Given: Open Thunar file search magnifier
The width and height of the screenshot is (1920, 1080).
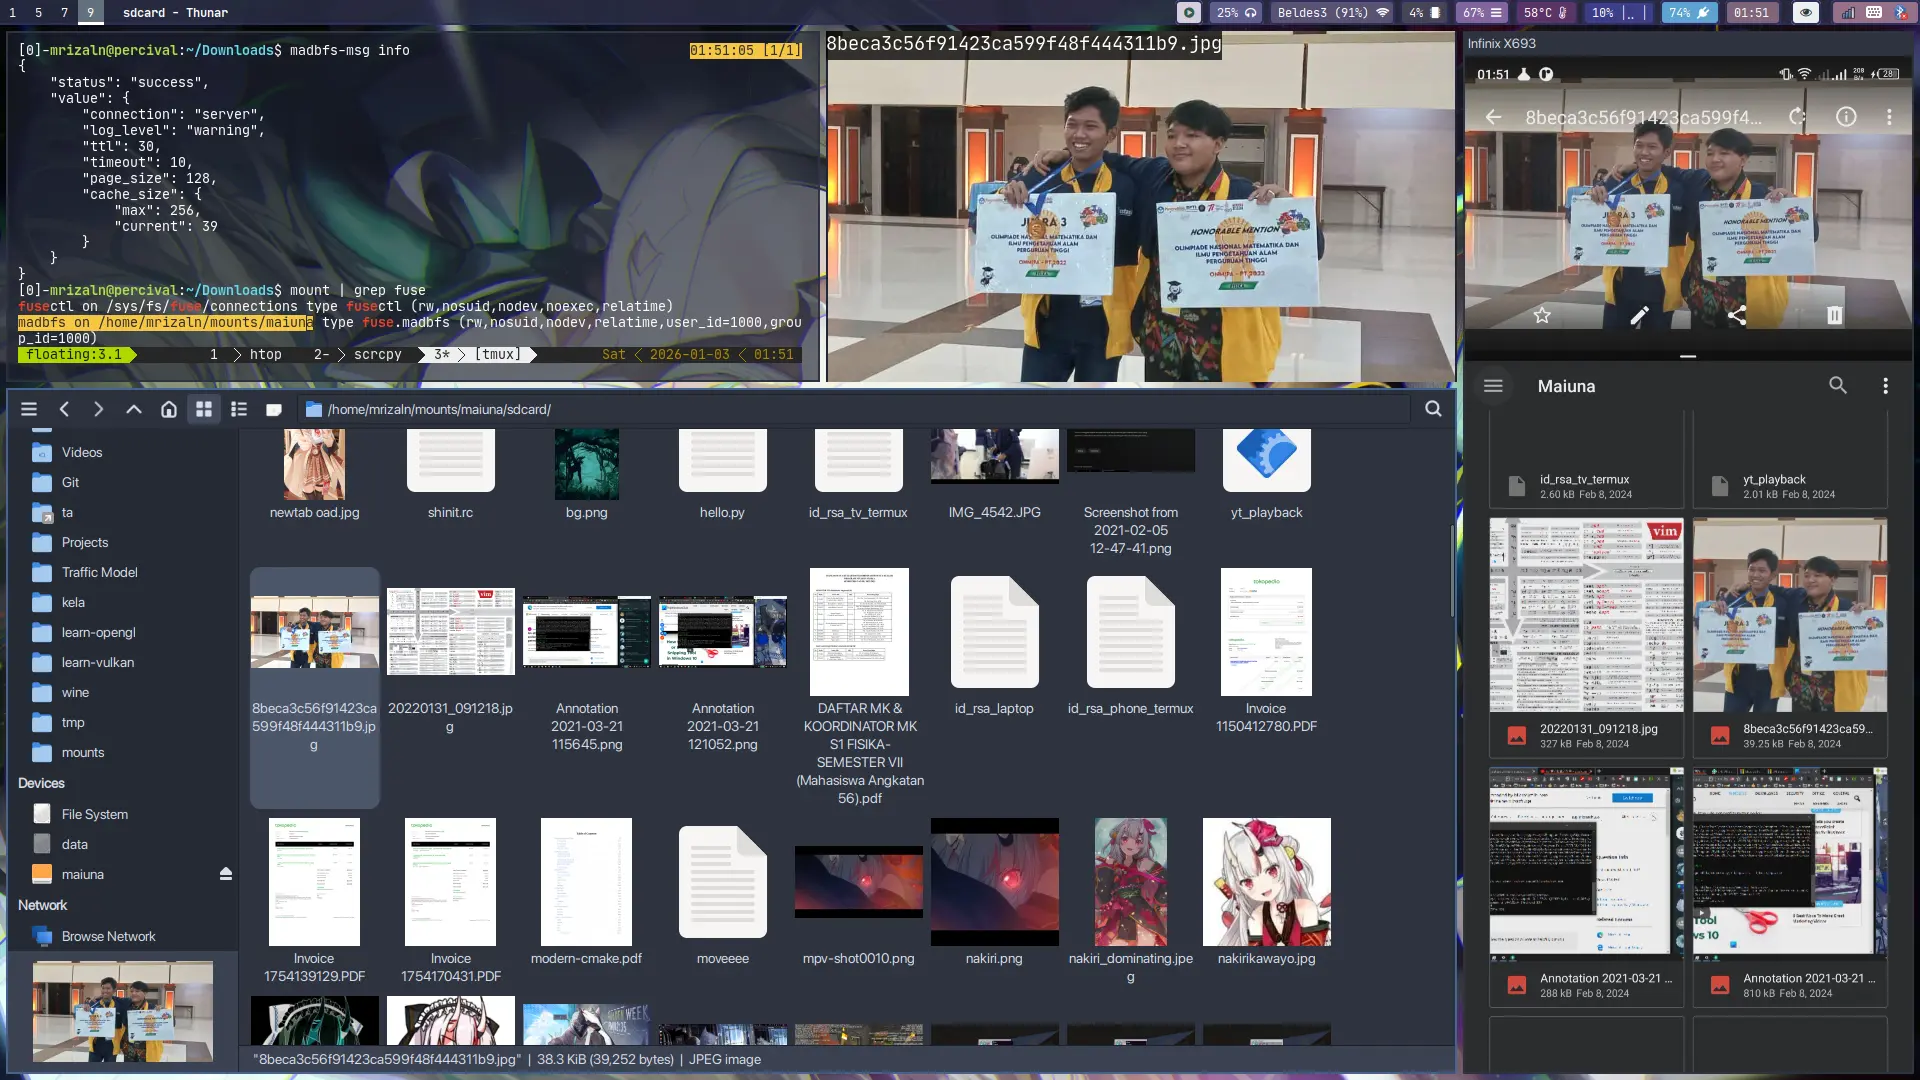Looking at the screenshot, I should [1433, 409].
